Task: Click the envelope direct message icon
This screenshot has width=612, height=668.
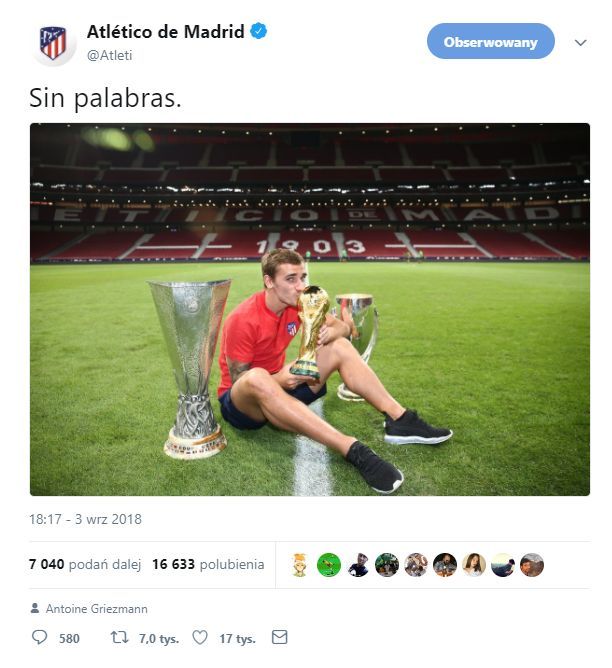Action: click(x=279, y=637)
